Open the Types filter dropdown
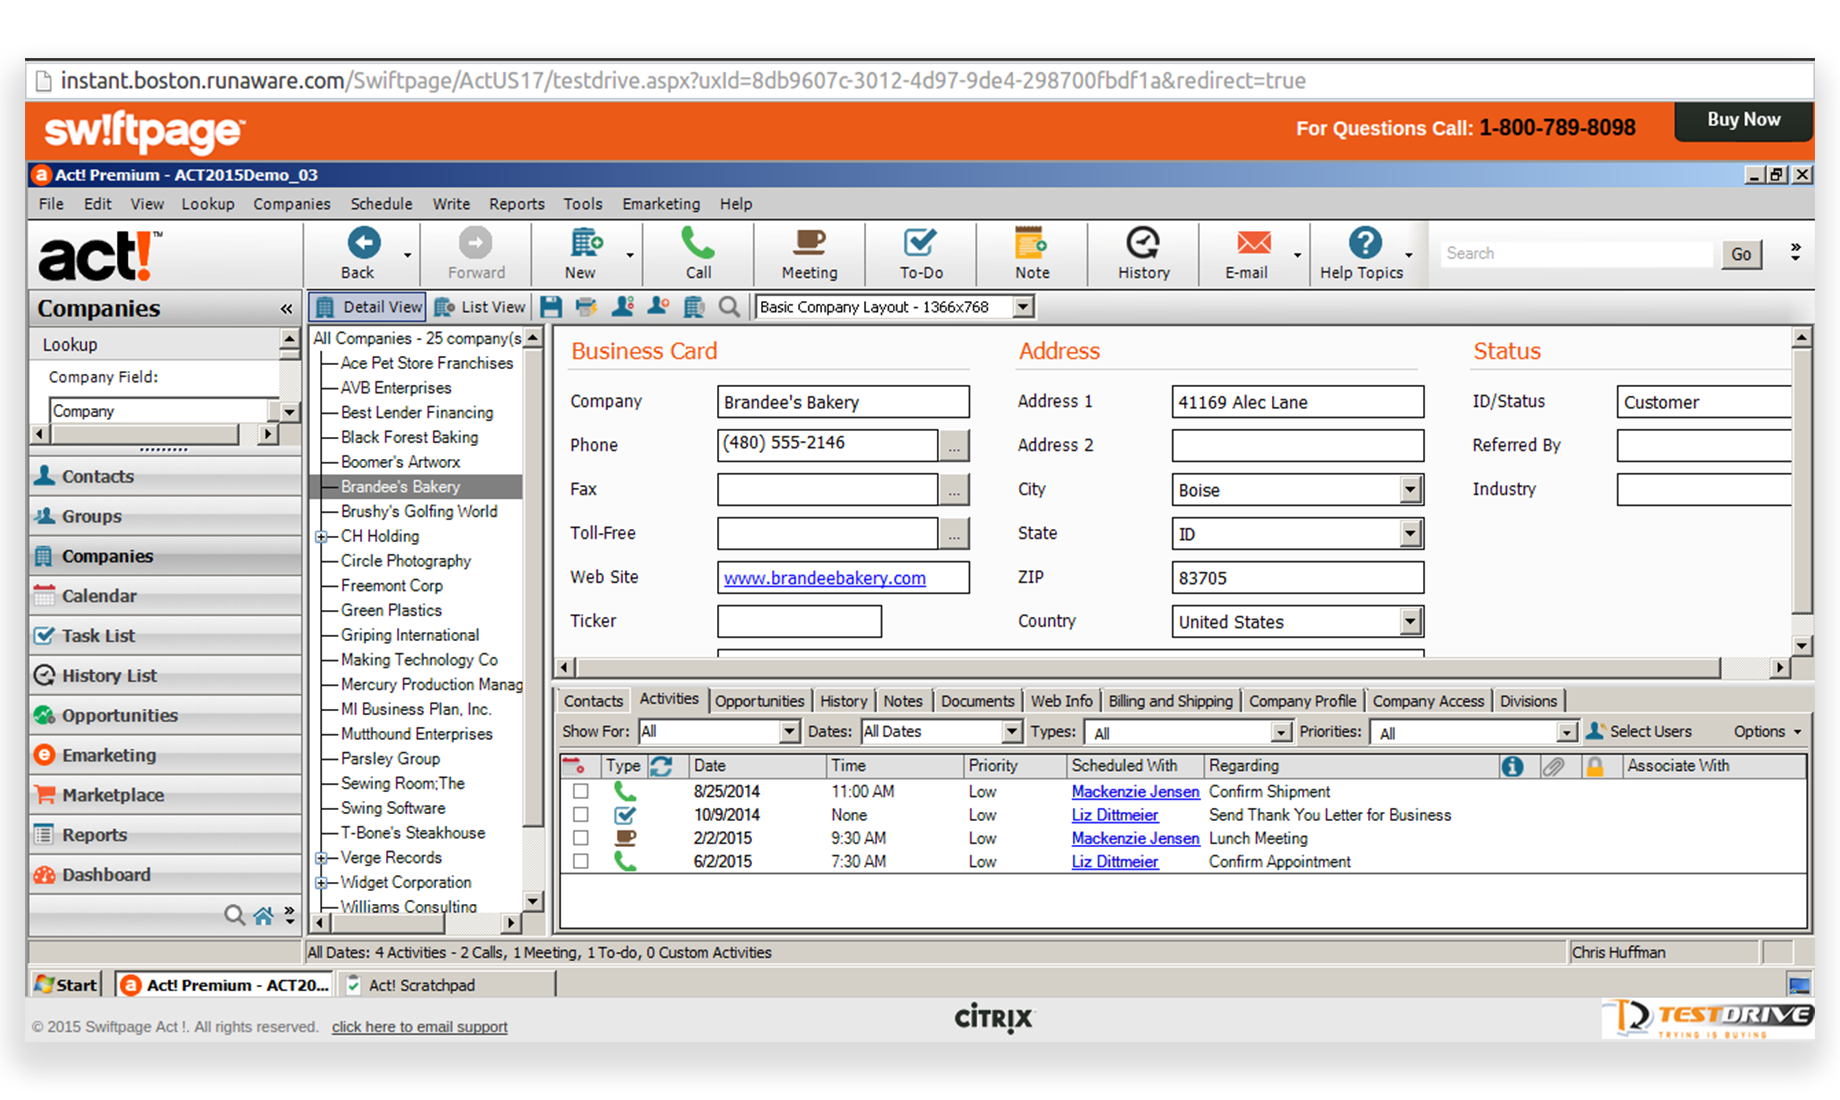Screen dimensions: 1840x1100 (x=1281, y=733)
